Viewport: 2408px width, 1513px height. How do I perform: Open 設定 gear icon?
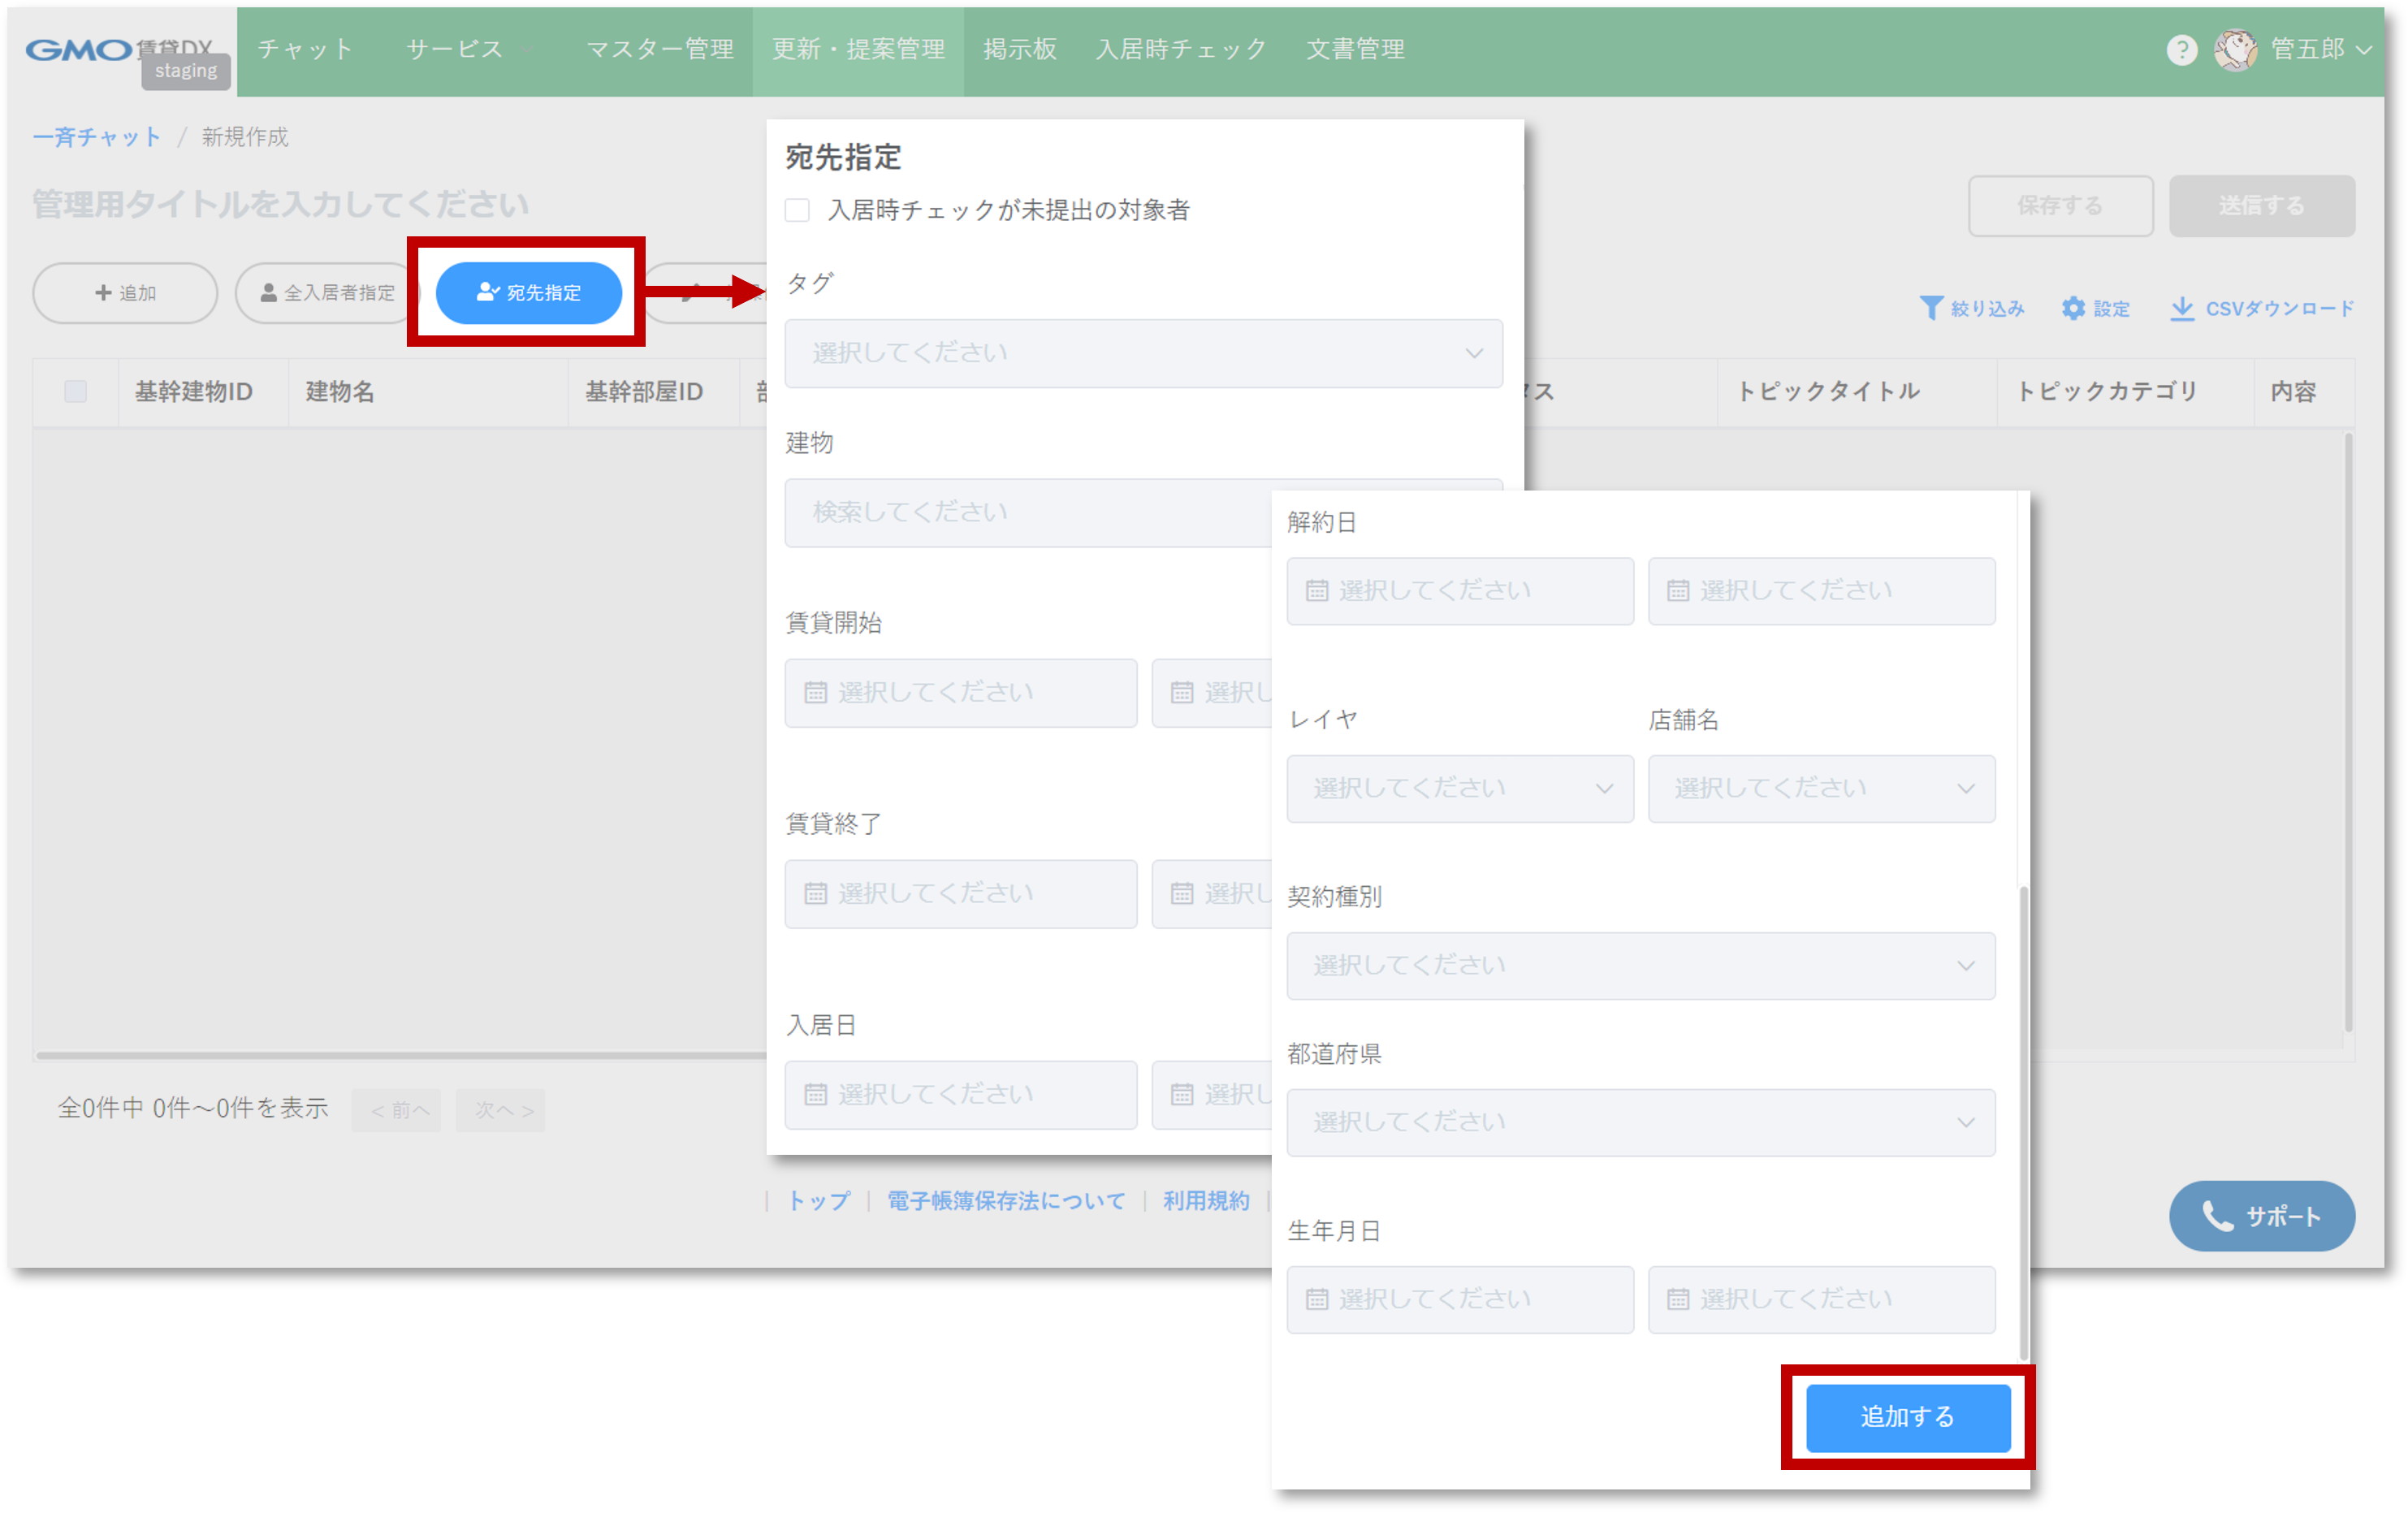[x=2073, y=308]
